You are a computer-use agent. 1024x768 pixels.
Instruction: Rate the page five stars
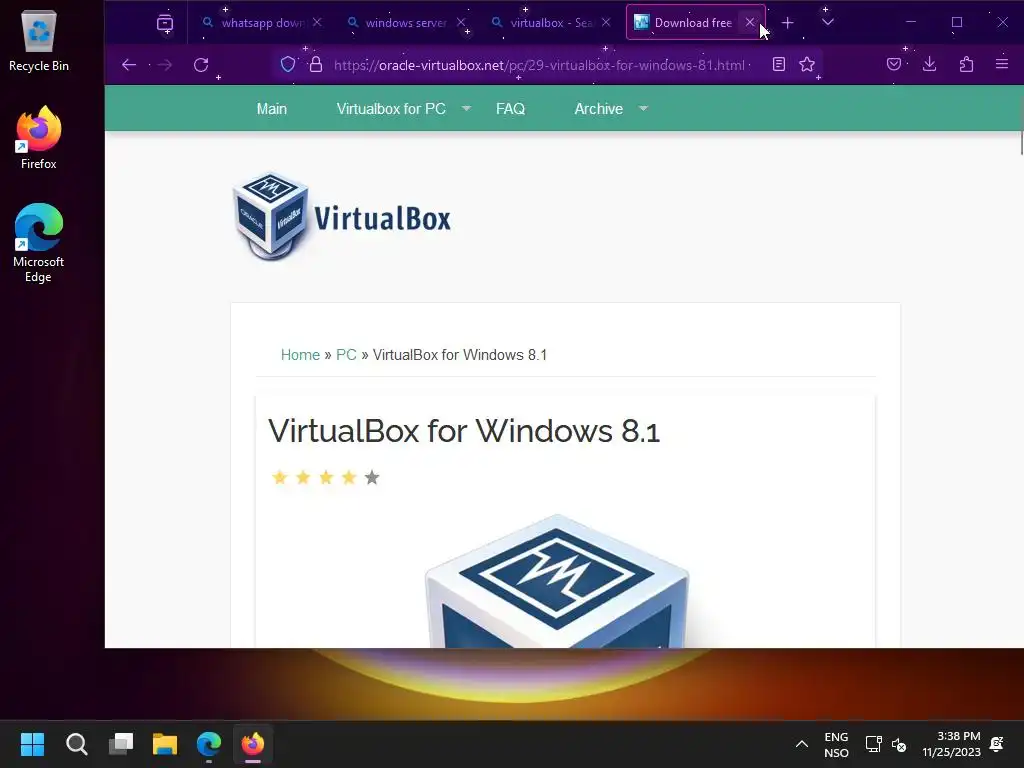click(x=372, y=477)
